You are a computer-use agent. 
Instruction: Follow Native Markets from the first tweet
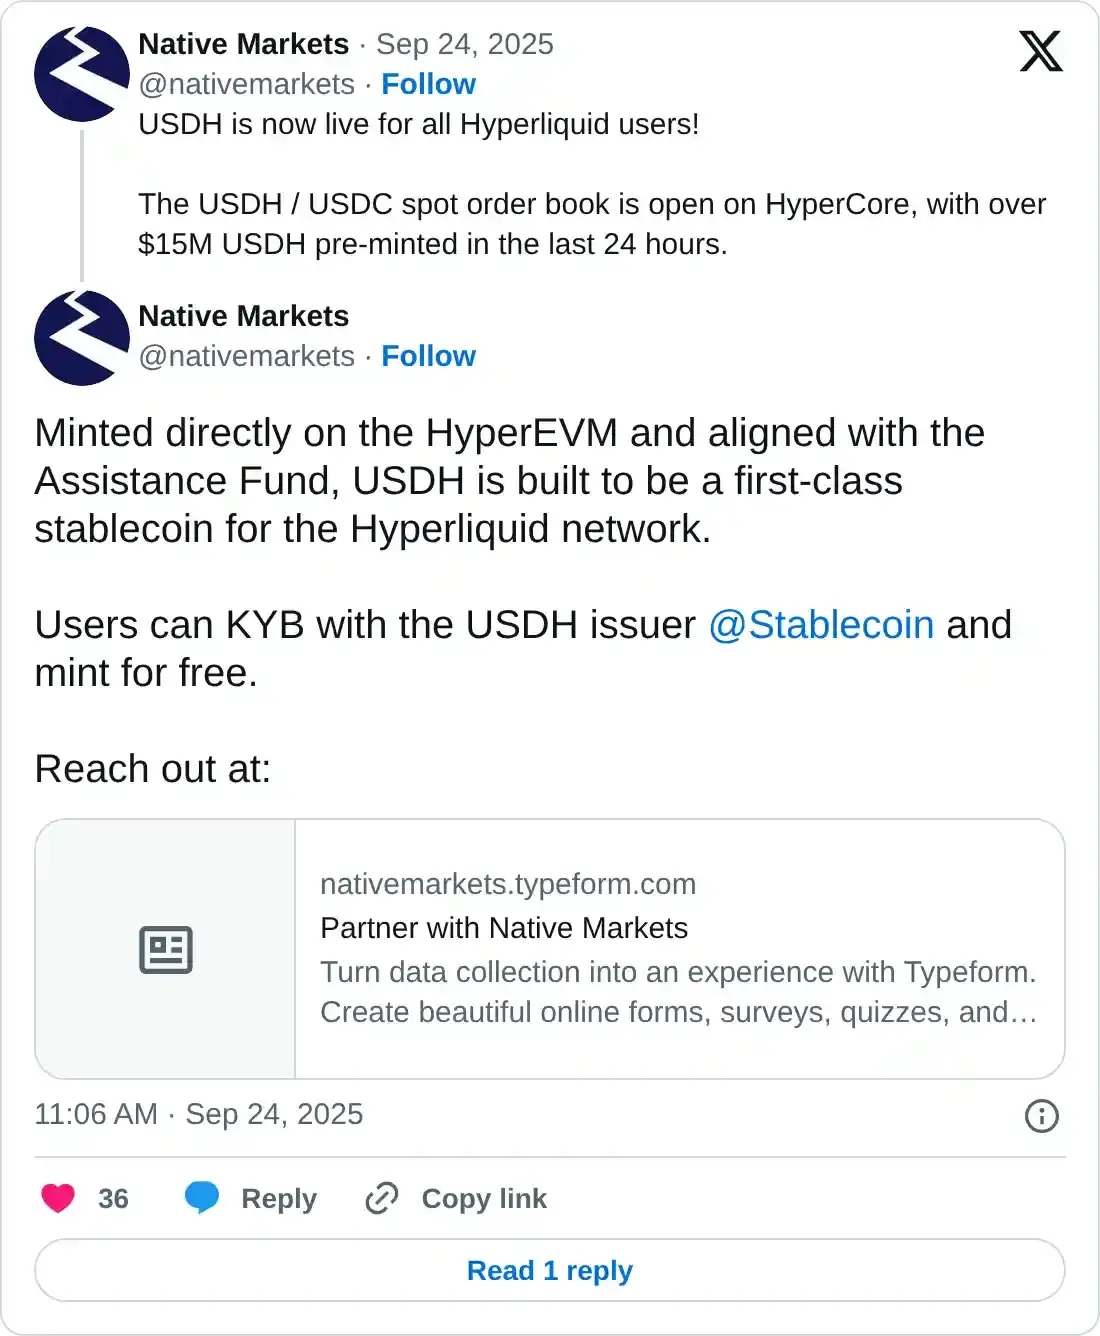coord(429,84)
